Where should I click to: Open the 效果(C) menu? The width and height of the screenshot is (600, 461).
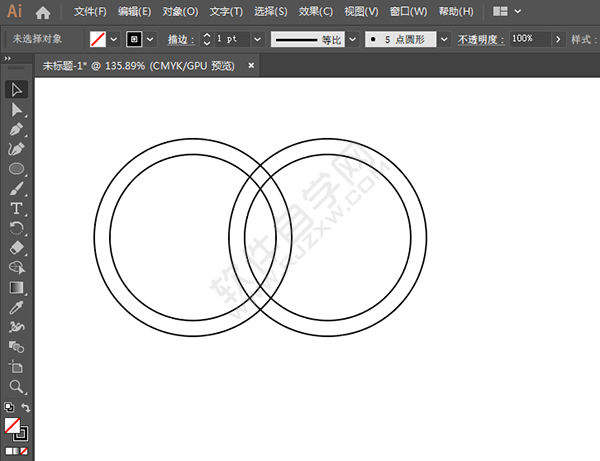pos(316,11)
